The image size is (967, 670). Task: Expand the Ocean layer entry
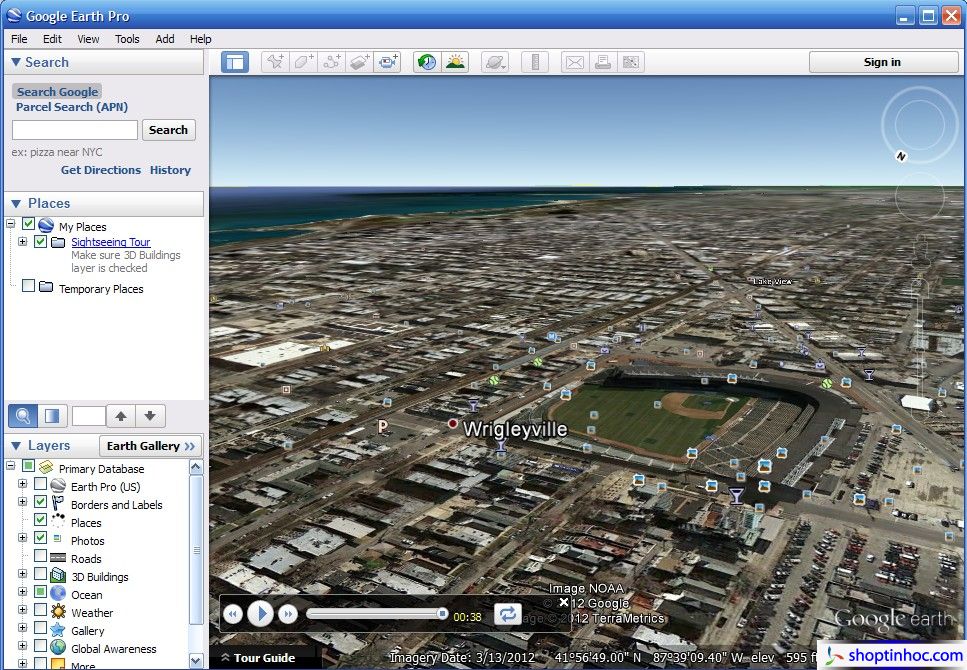[x=22, y=593]
